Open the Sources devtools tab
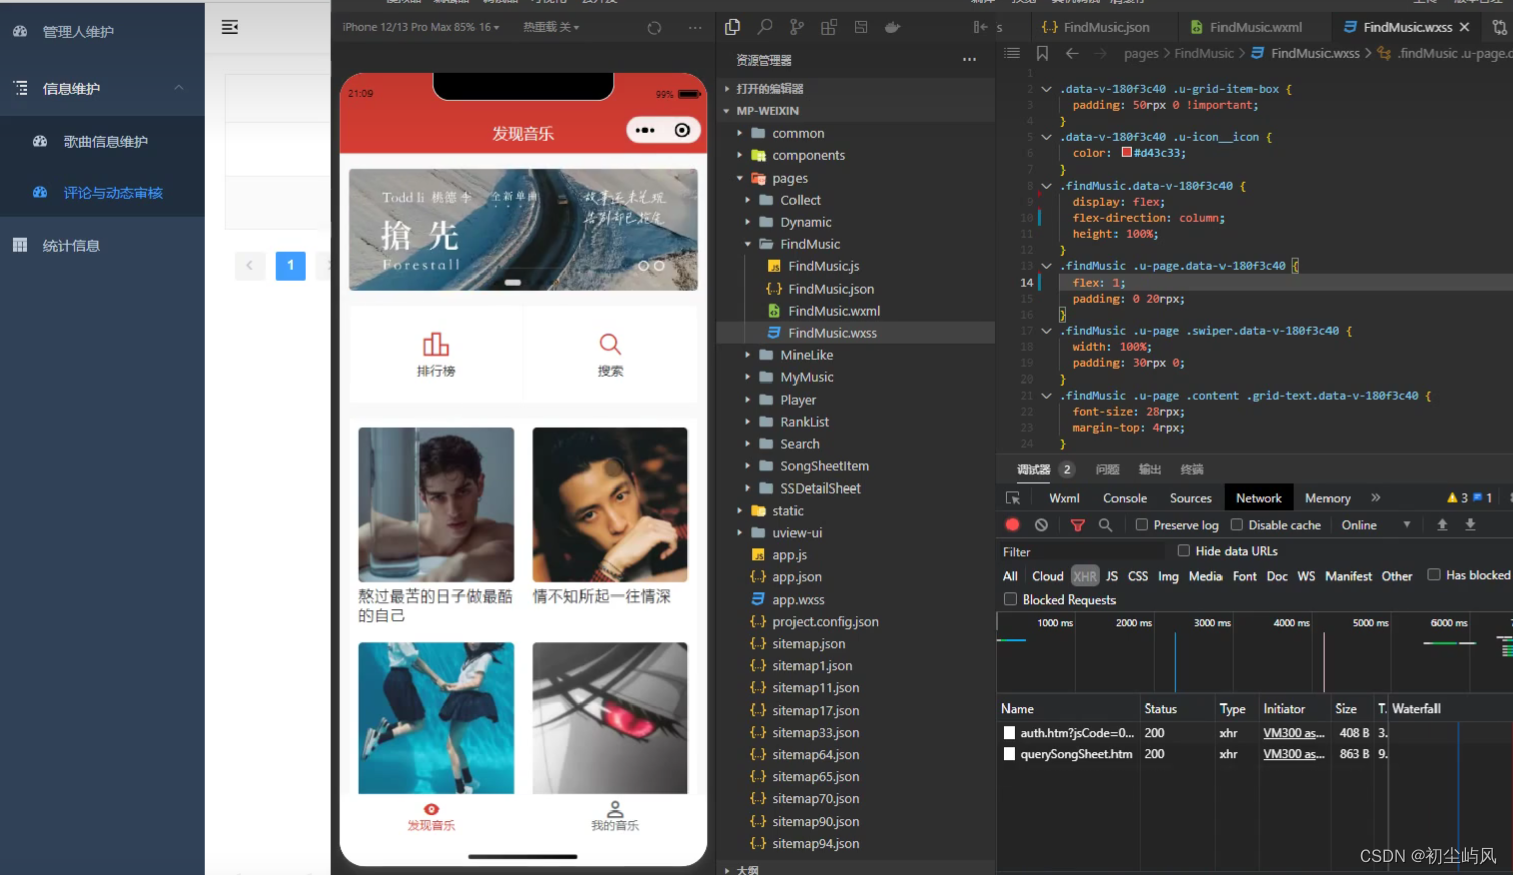The width and height of the screenshot is (1513, 875). click(x=1190, y=498)
